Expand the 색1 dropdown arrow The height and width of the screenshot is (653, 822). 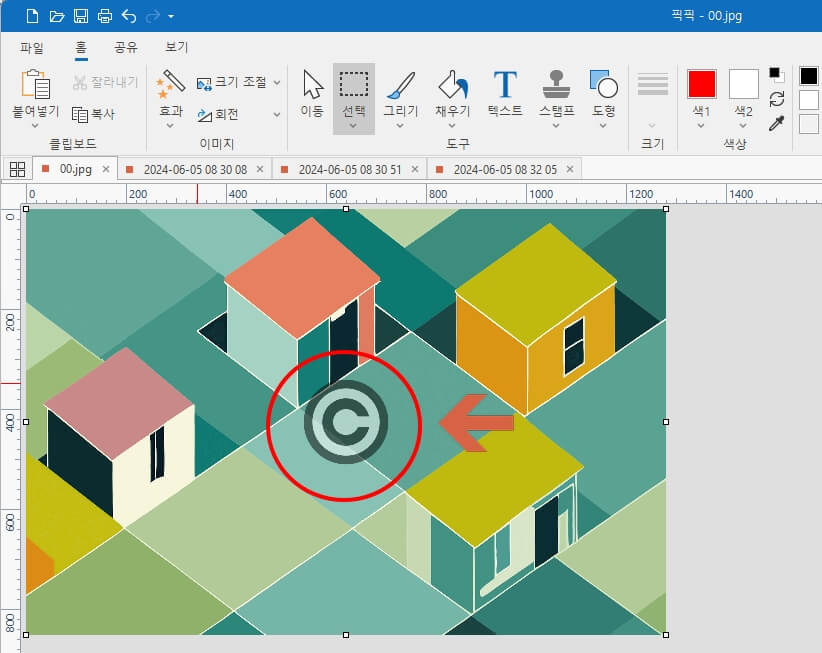point(701,126)
